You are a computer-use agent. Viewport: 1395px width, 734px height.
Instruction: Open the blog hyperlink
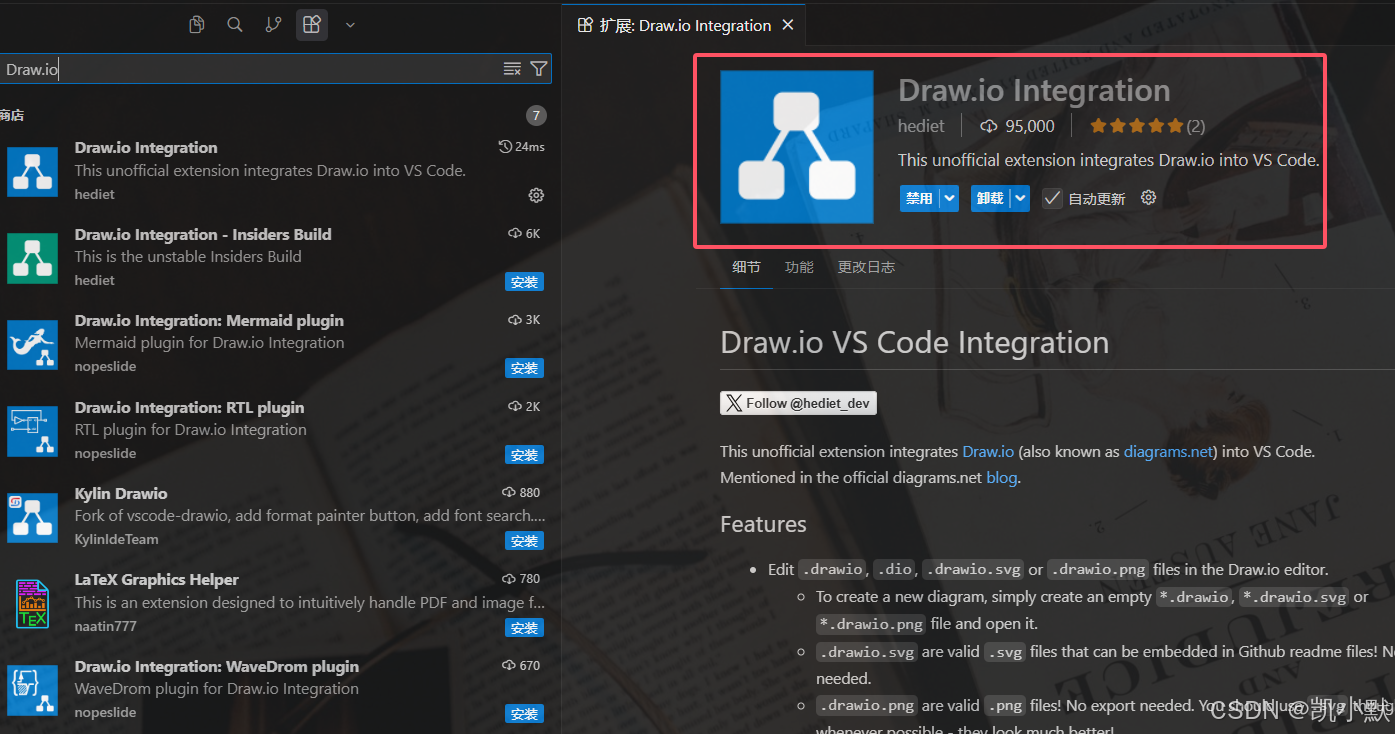pyautogui.click(x=1001, y=477)
